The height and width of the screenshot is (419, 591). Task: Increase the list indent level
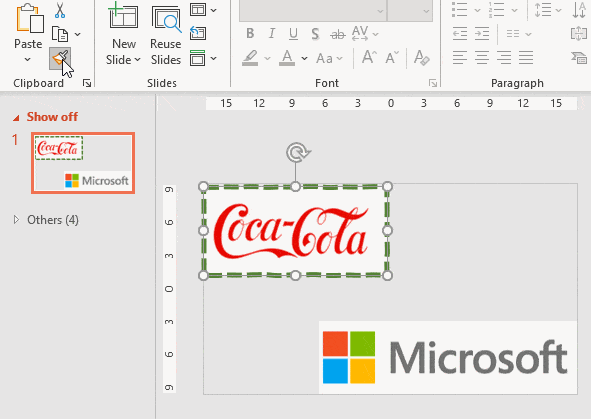coord(482,34)
